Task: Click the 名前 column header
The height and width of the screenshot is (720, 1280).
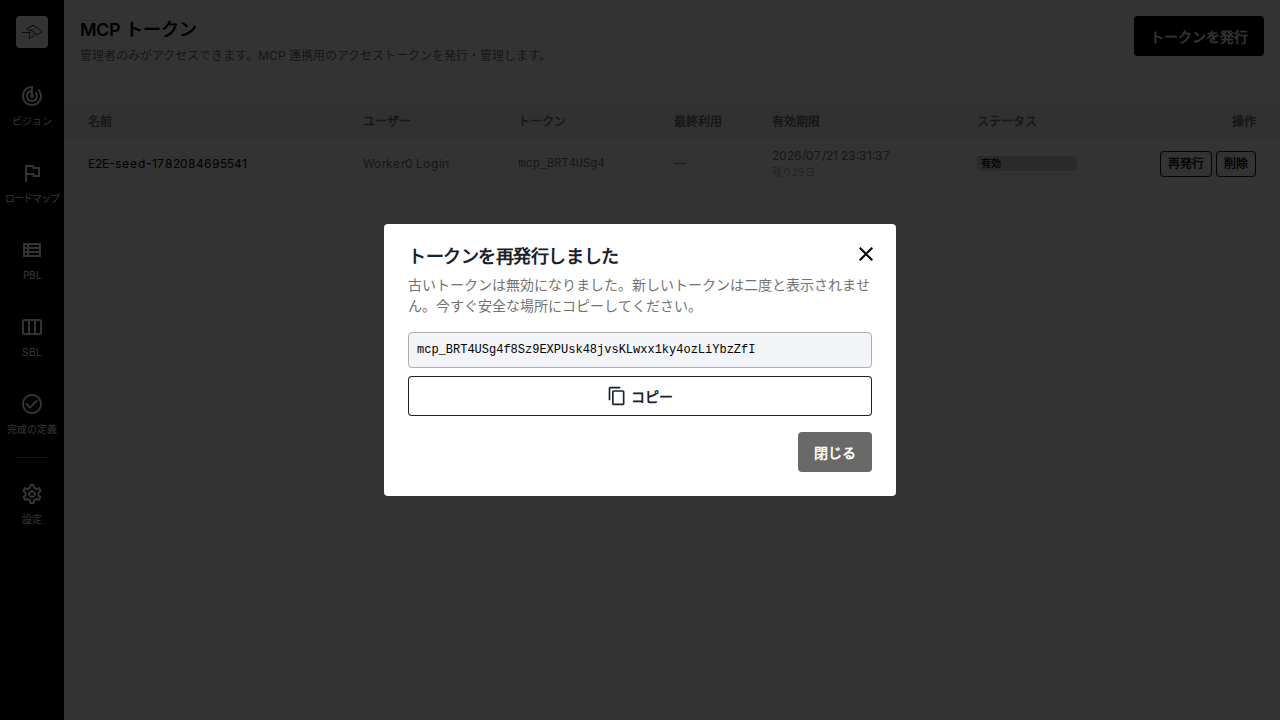Action: coord(100,121)
